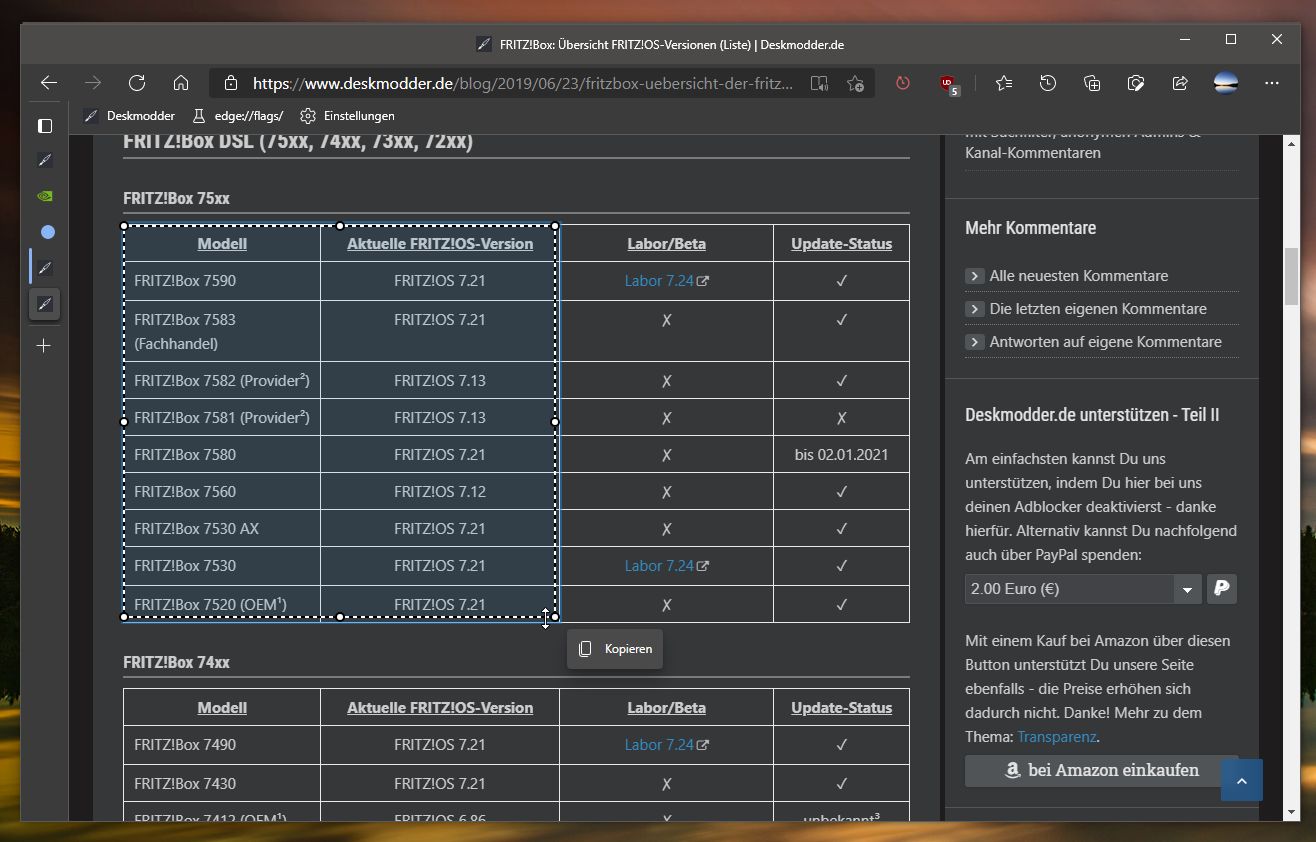Open Antworten auf eigene Kommentare

[x=1105, y=342]
